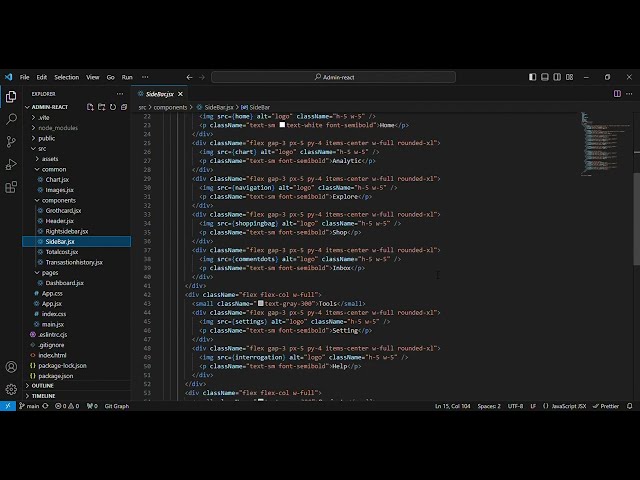Toggle the secondary side bar layout
This screenshot has height=480, width=640.
[x=557, y=77]
